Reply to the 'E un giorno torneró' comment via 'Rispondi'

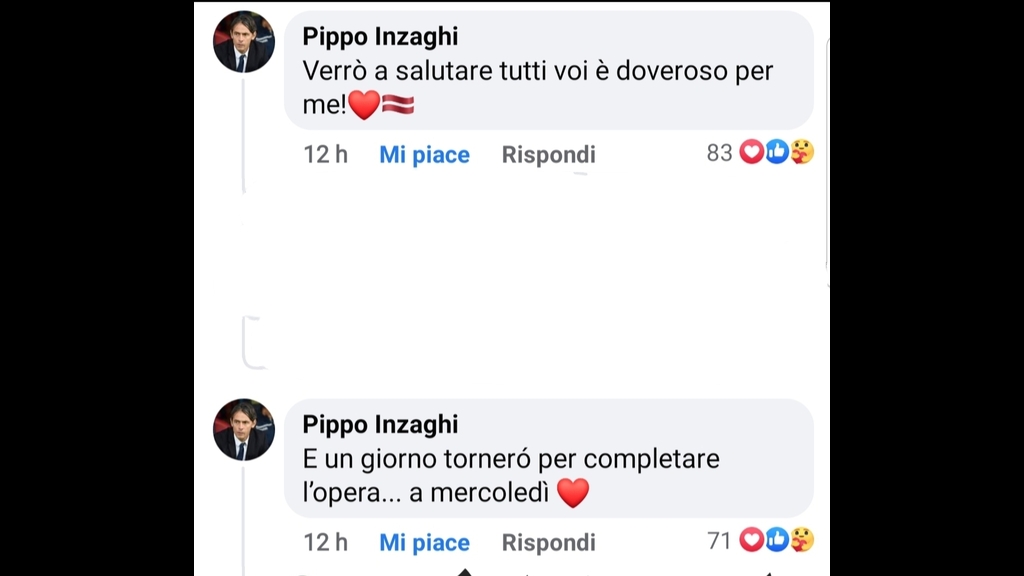pyautogui.click(x=548, y=543)
